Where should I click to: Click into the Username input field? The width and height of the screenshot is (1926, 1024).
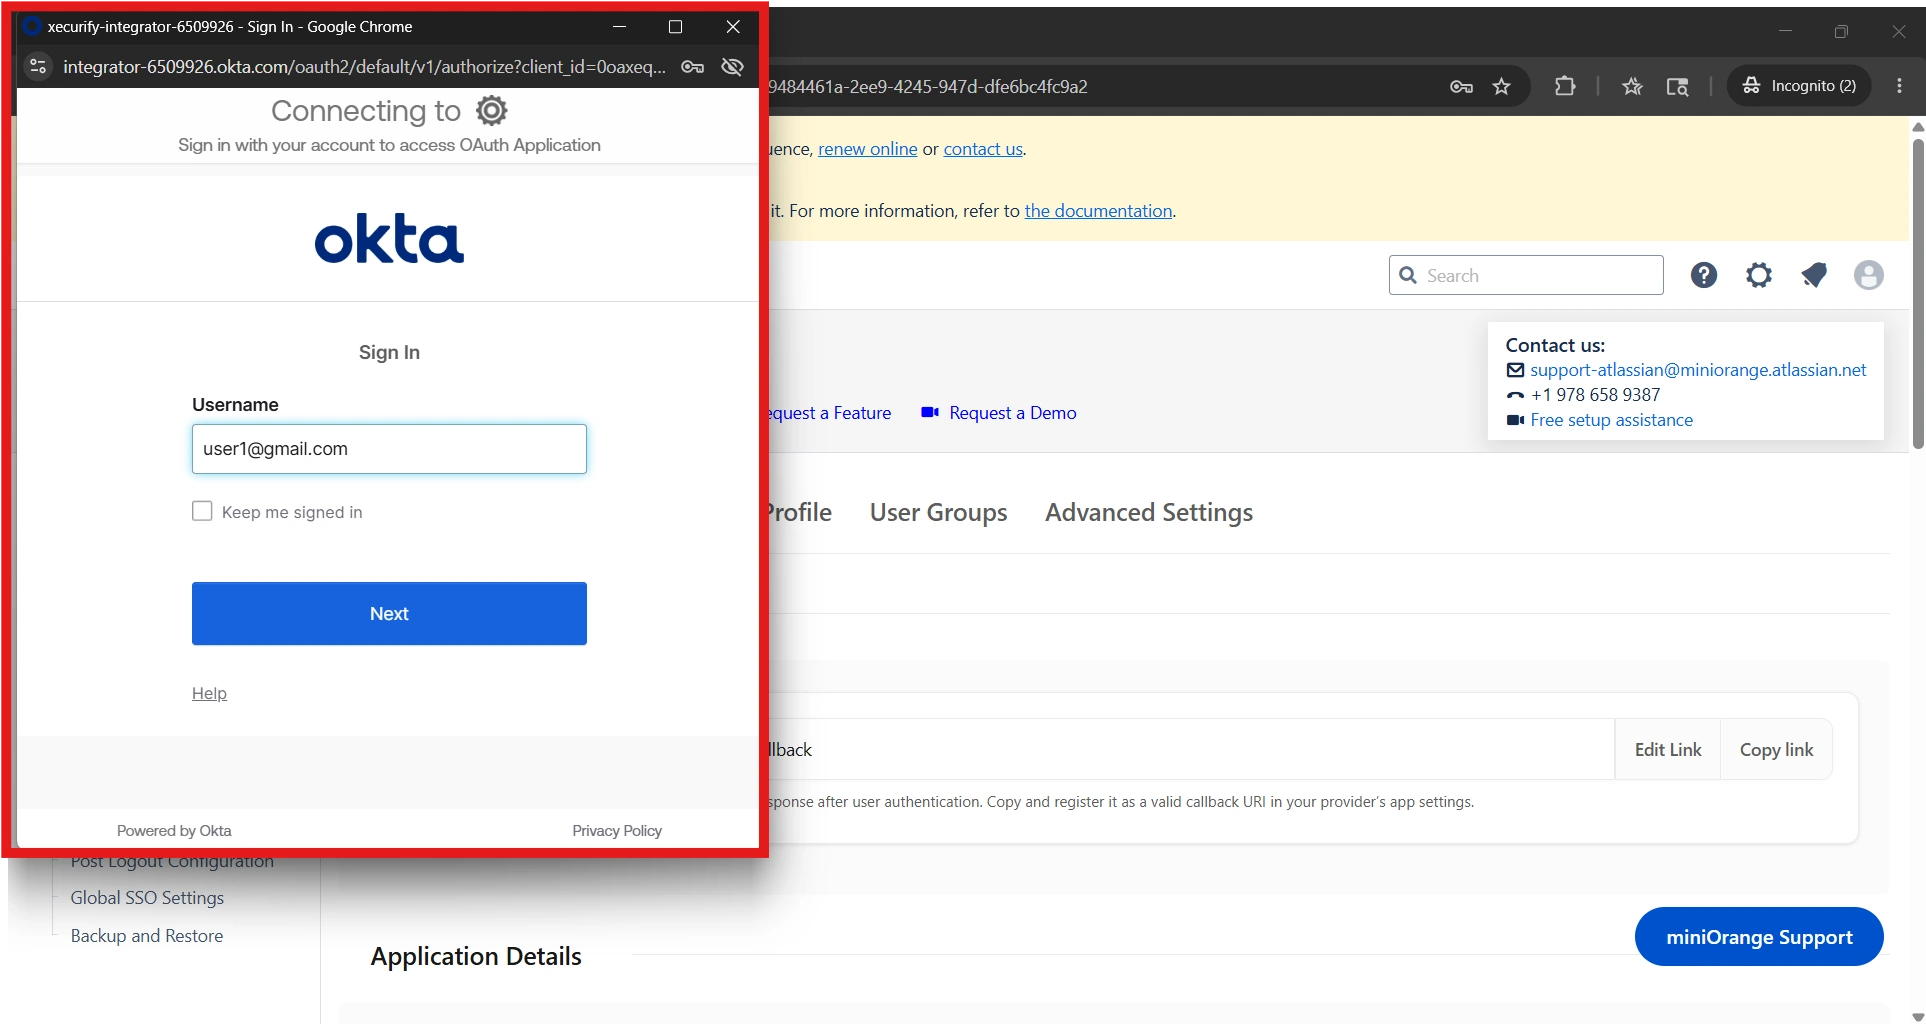(389, 449)
